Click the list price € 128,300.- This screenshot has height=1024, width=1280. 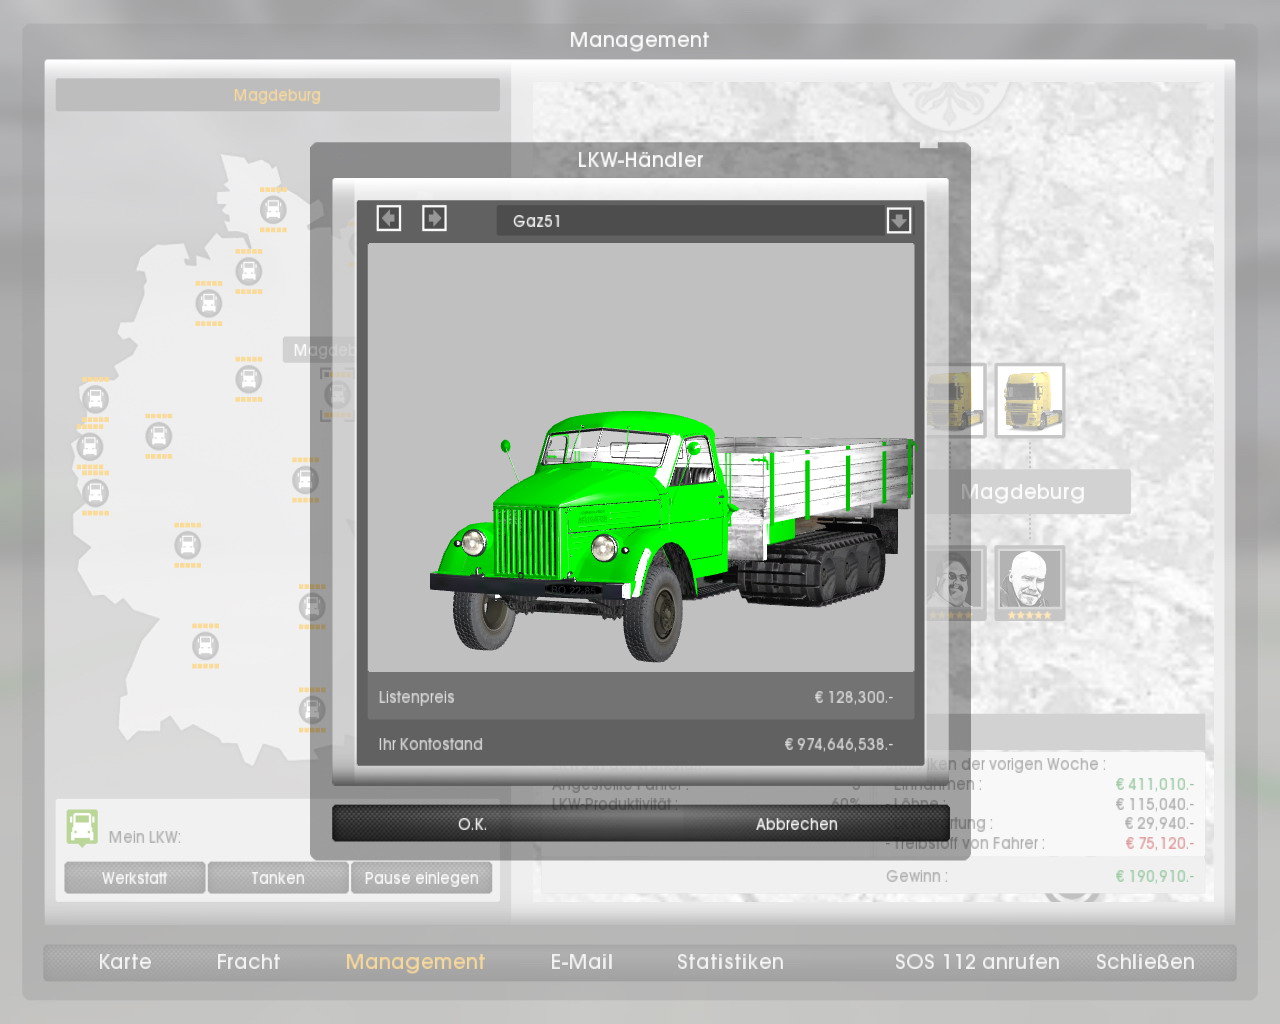click(x=854, y=697)
